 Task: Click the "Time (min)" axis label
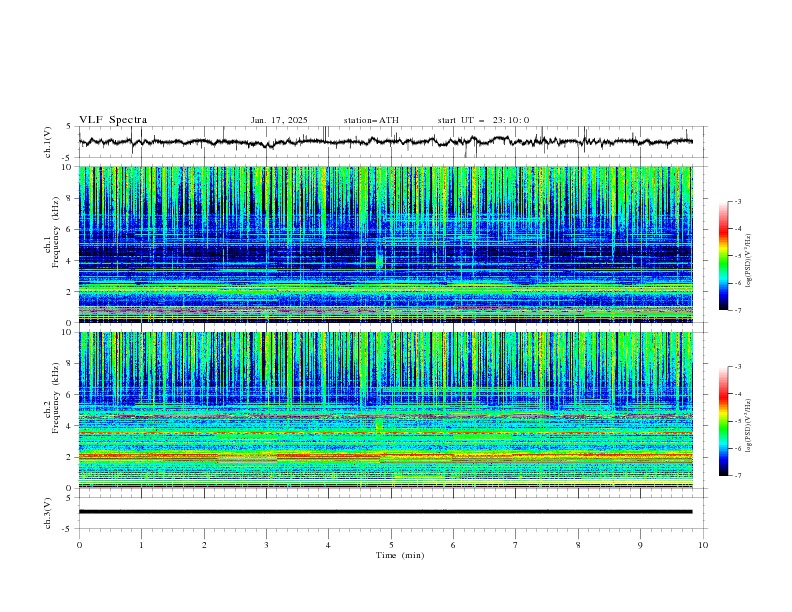point(400,555)
